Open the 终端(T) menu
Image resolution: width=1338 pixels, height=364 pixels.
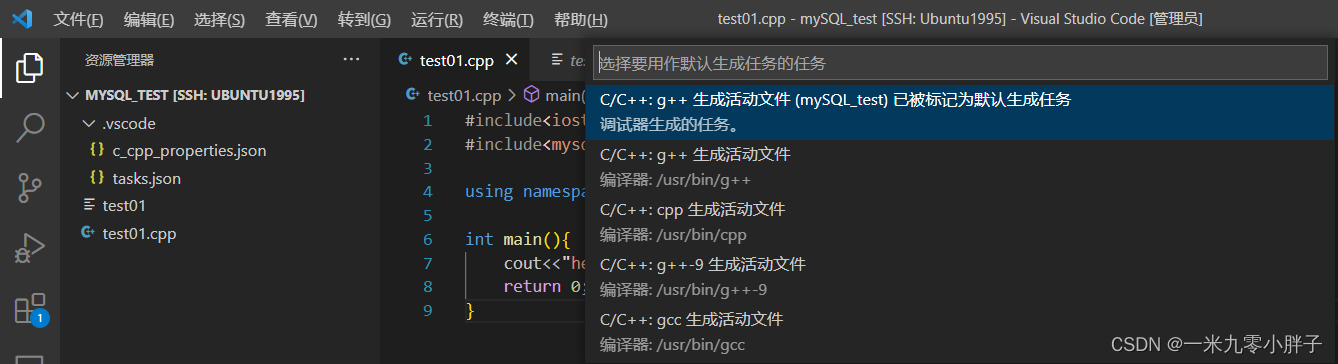[508, 20]
